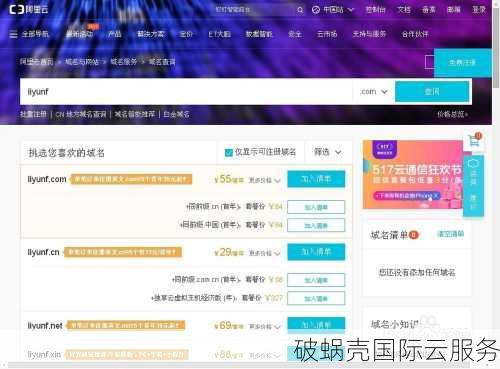Click the domain input containing ilyunf
Viewport: 500px width, 369px height.
[x=187, y=92]
